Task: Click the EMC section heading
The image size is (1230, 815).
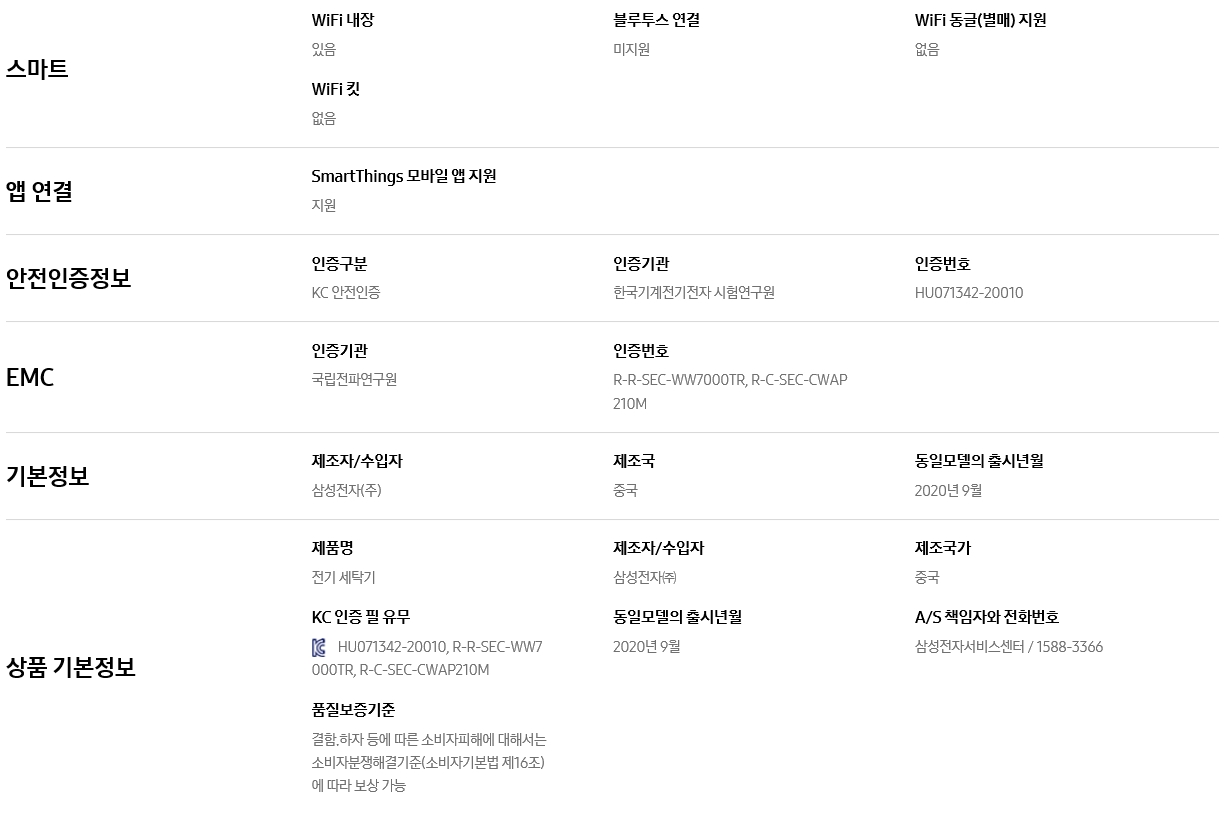Action: (x=30, y=377)
